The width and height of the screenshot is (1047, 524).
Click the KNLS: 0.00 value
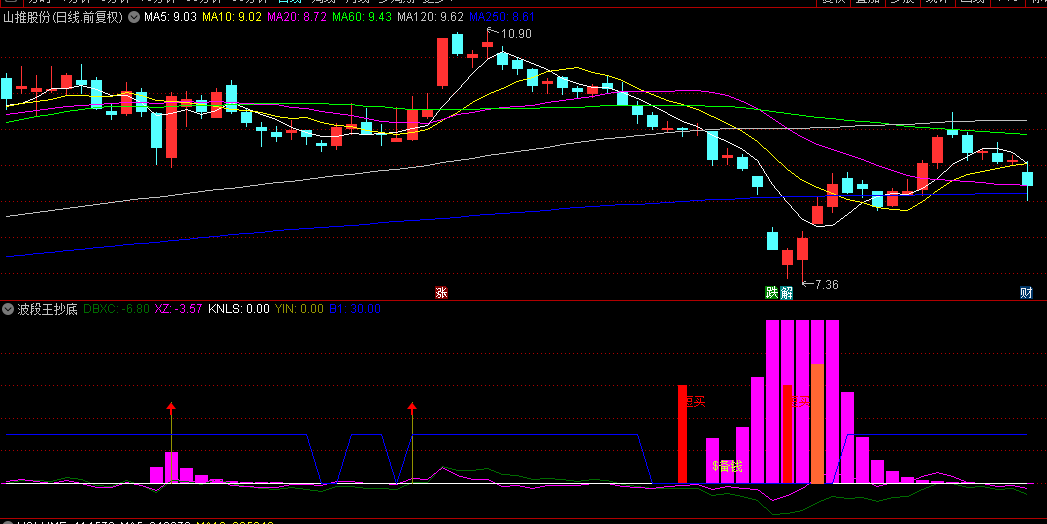click(239, 309)
